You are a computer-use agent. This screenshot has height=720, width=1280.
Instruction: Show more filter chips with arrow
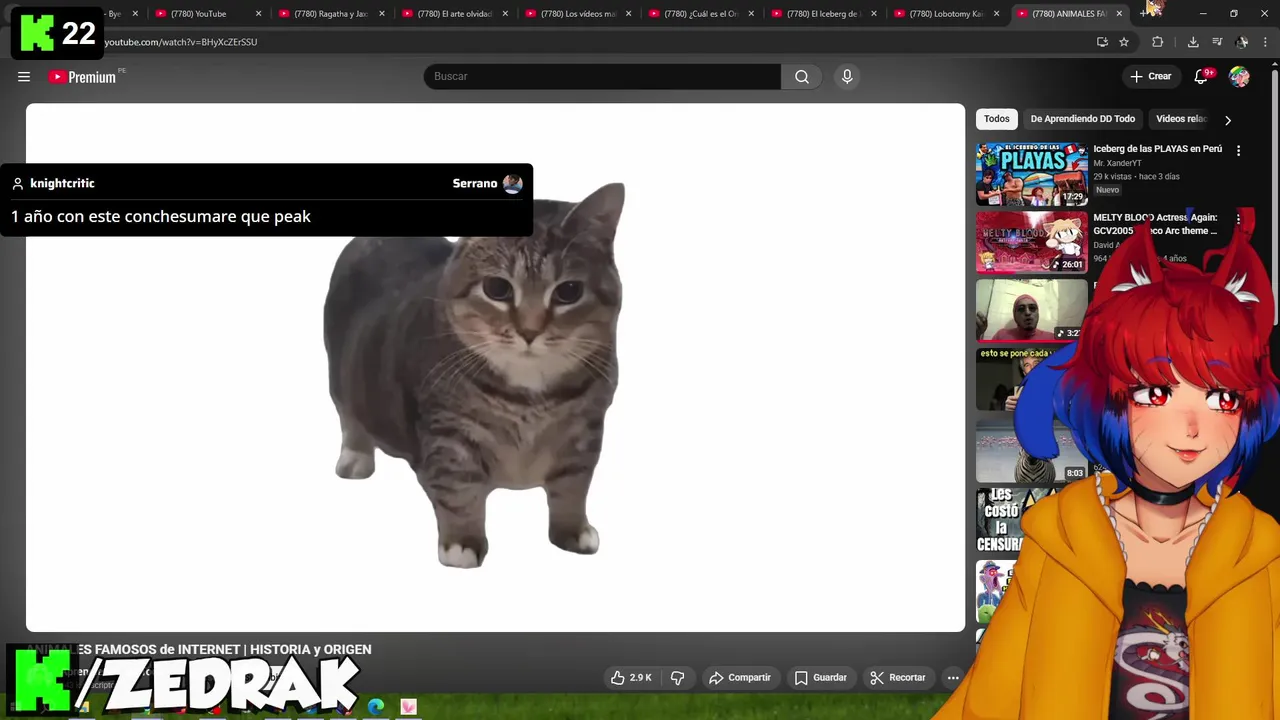pyautogui.click(x=1228, y=120)
